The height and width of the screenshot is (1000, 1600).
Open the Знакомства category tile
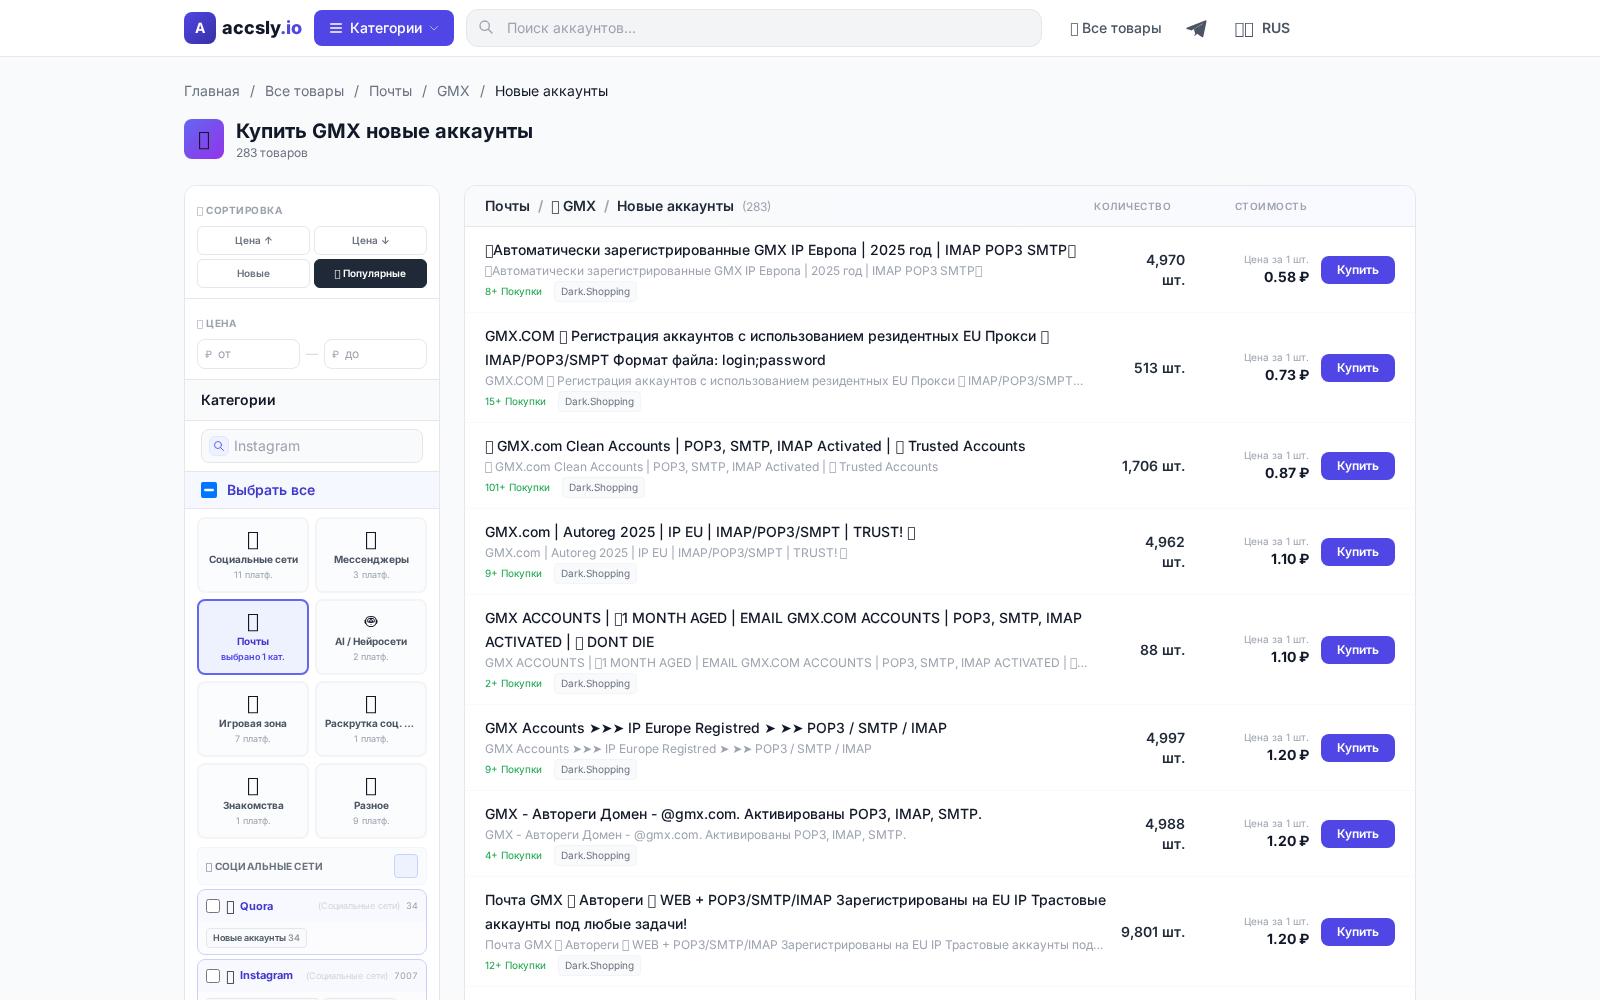(x=252, y=789)
